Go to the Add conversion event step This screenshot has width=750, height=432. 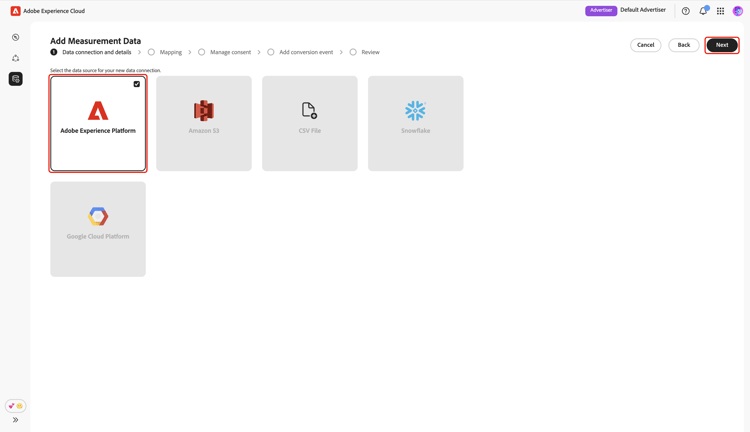click(300, 52)
